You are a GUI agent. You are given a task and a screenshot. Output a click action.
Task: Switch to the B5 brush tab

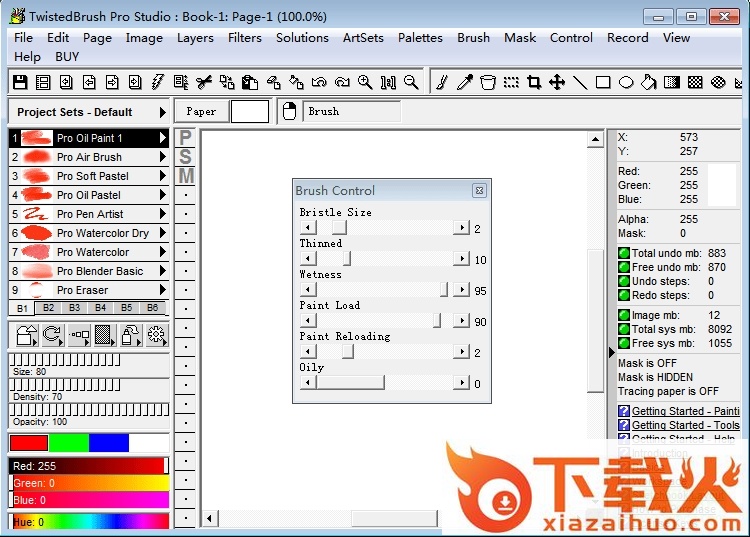[126, 307]
